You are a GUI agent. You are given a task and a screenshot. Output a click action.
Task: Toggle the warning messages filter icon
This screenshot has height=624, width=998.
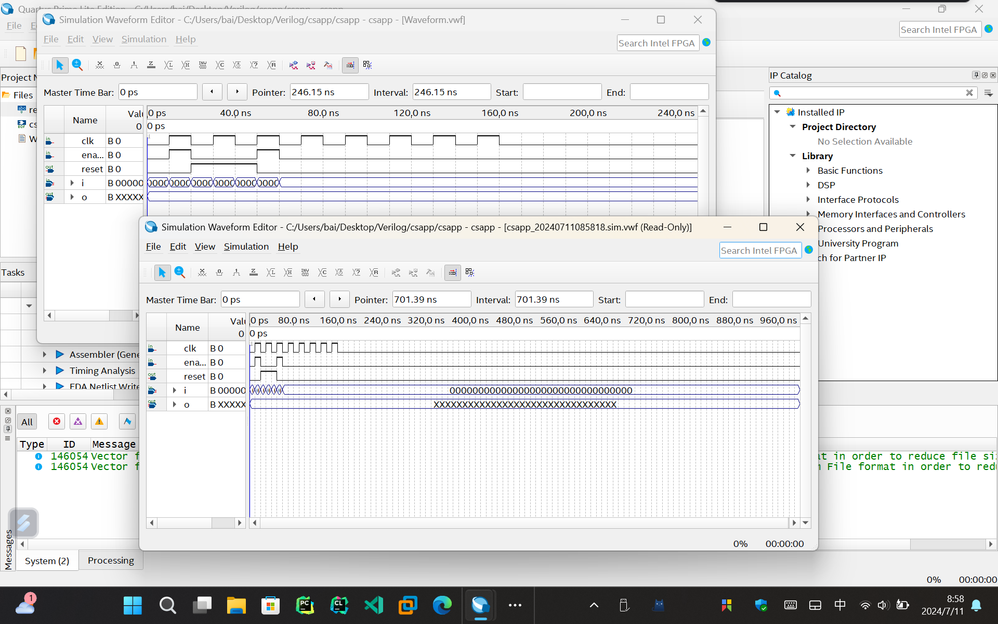(x=99, y=422)
